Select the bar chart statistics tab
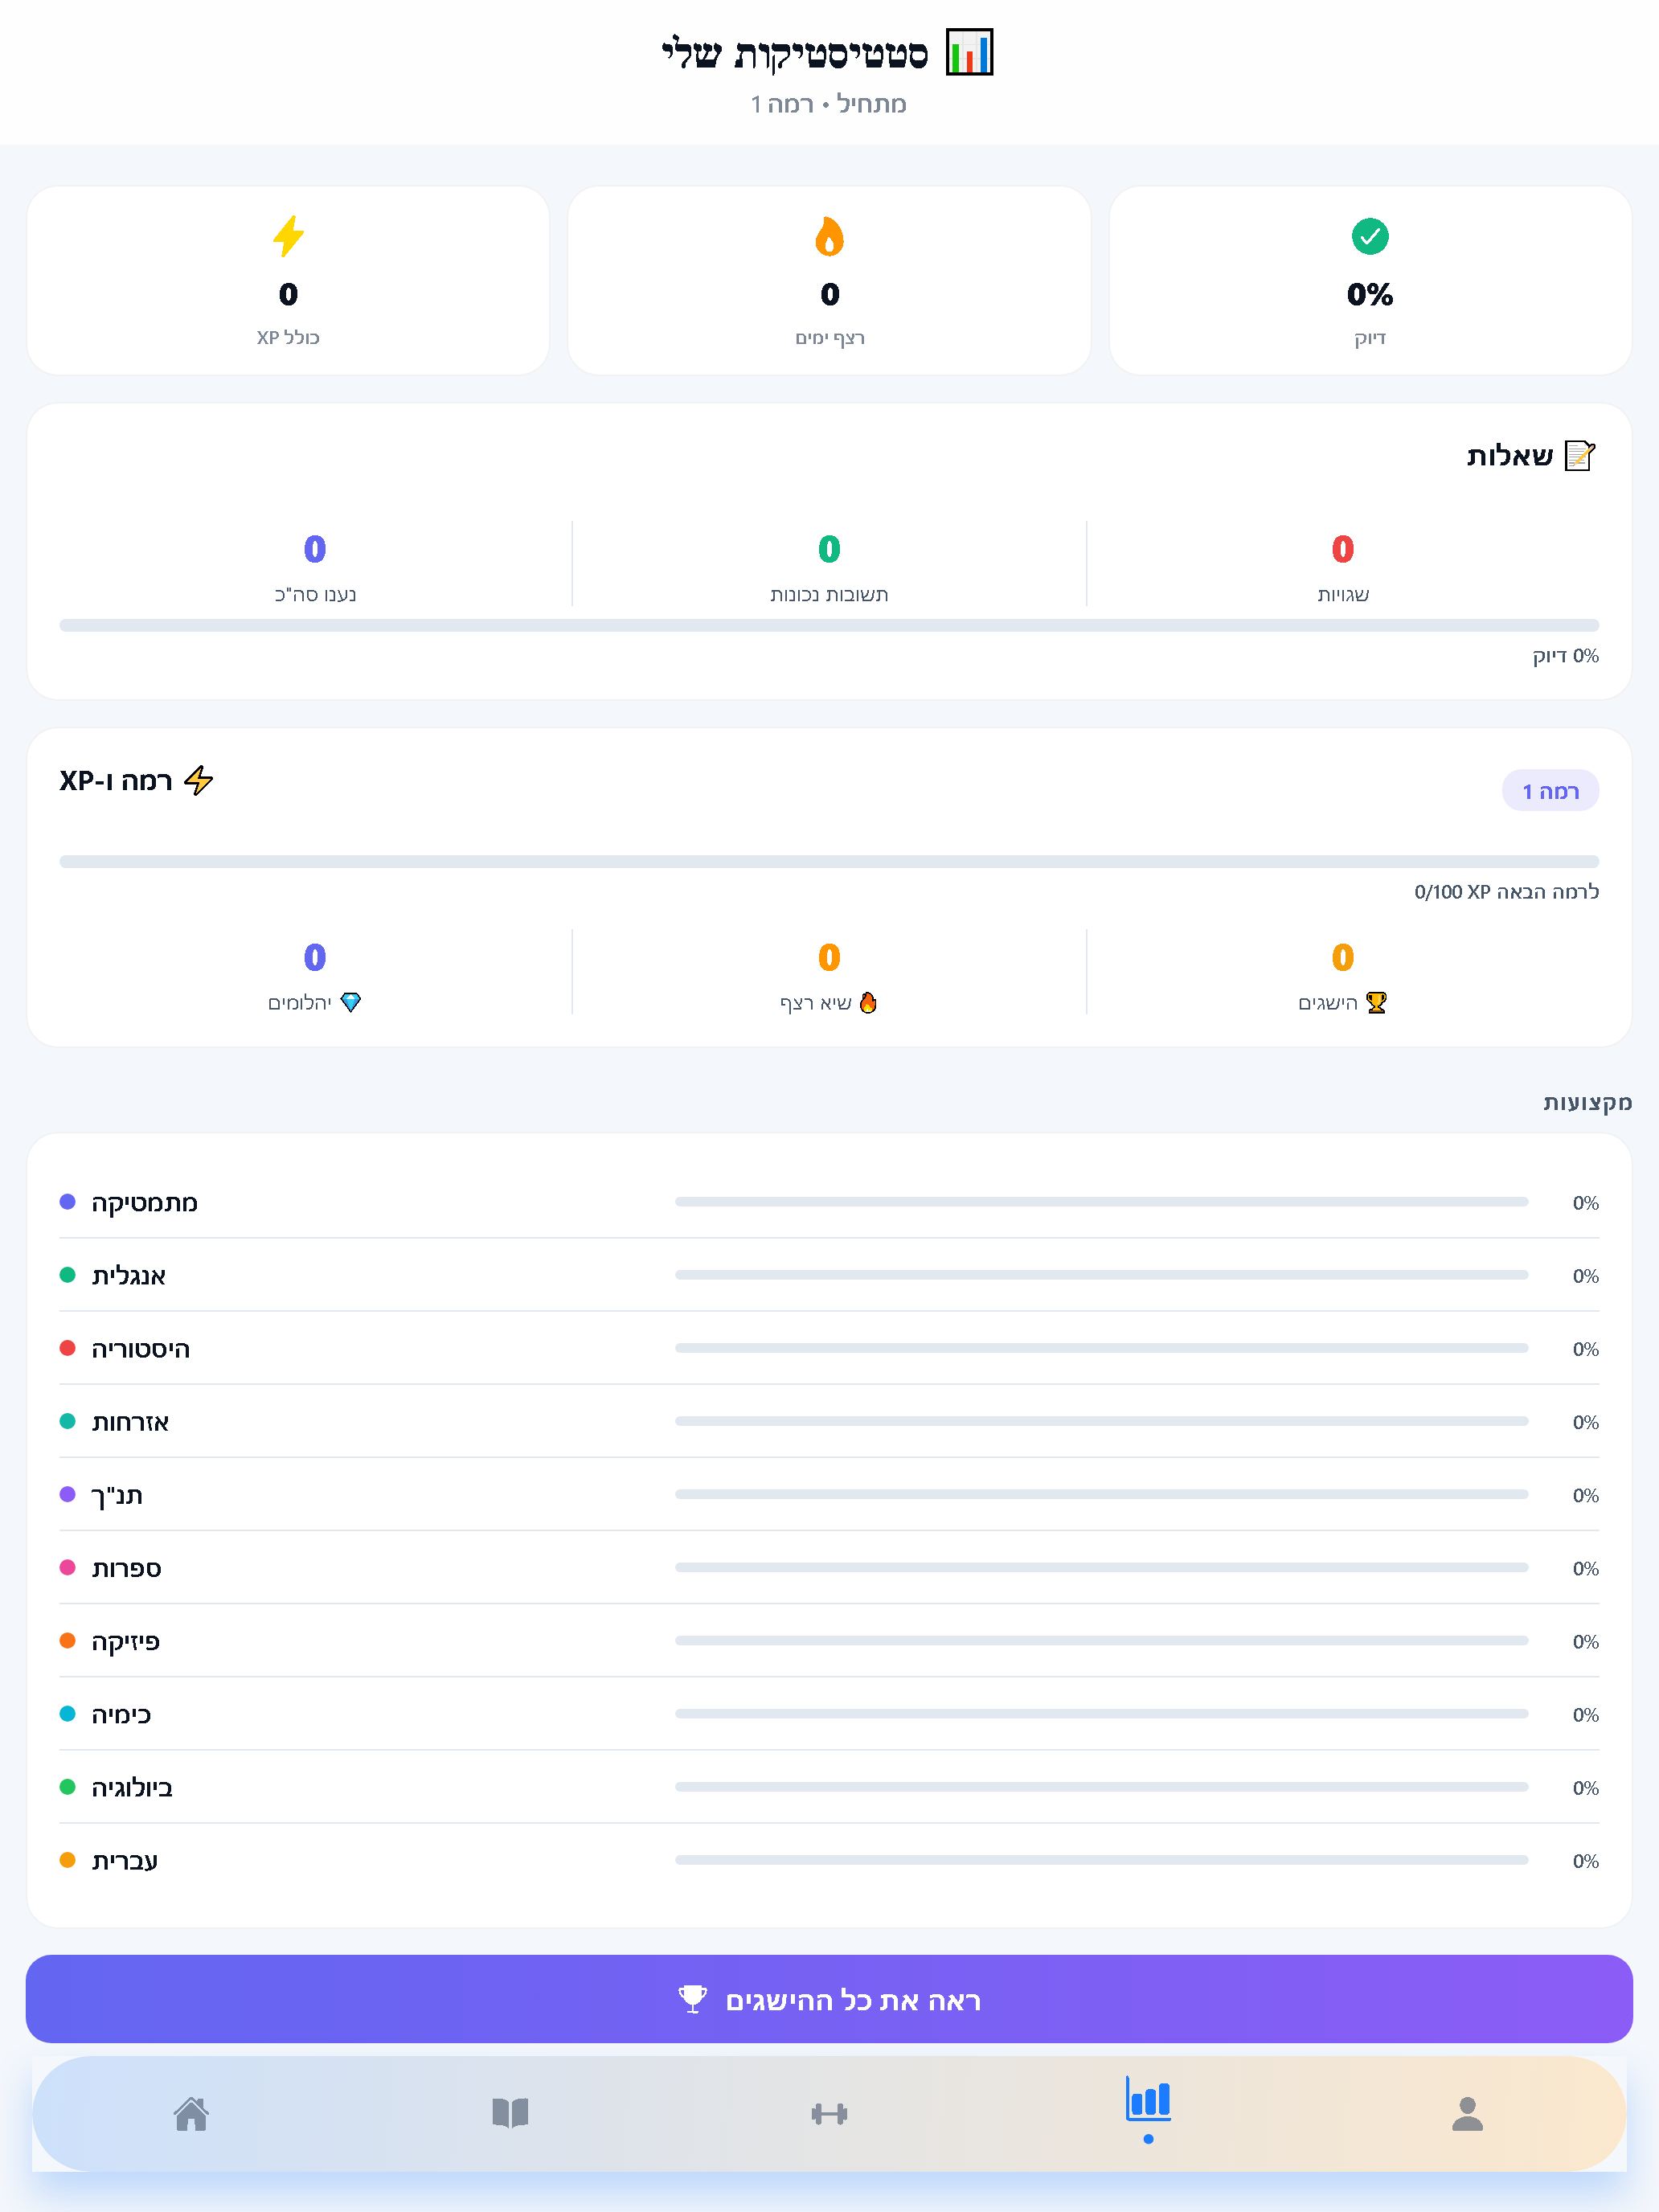 (1148, 2099)
